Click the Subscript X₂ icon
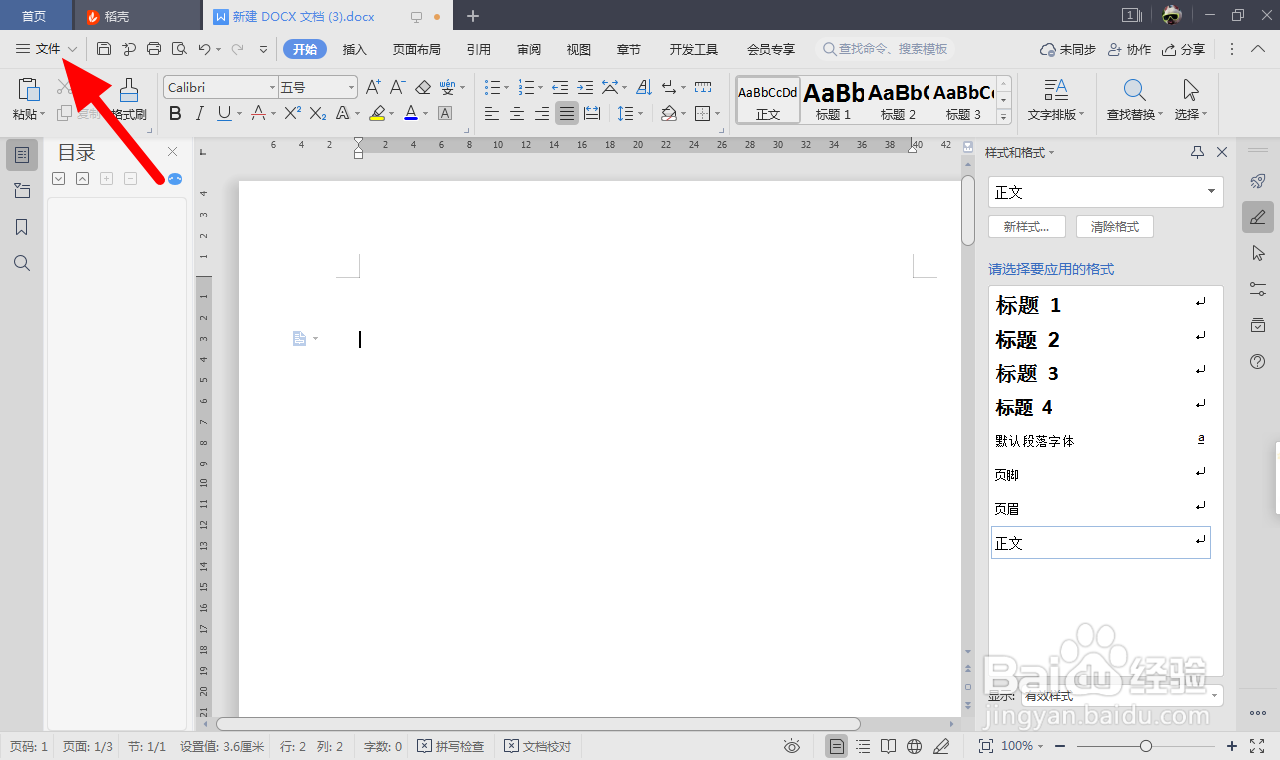 pos(318,113)
